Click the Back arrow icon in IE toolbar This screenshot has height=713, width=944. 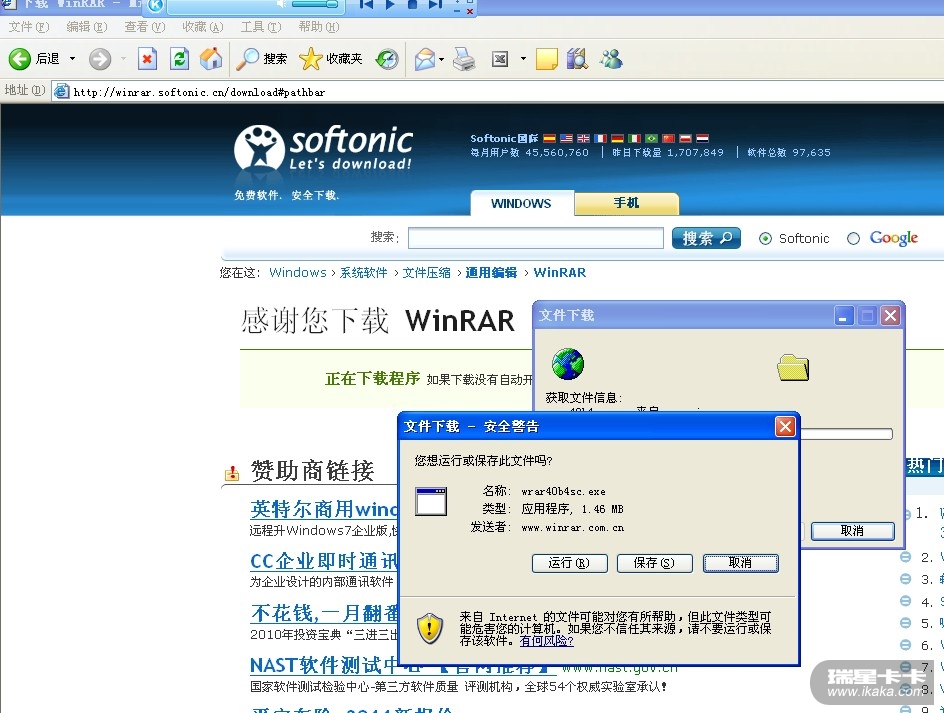click(19, 59)
